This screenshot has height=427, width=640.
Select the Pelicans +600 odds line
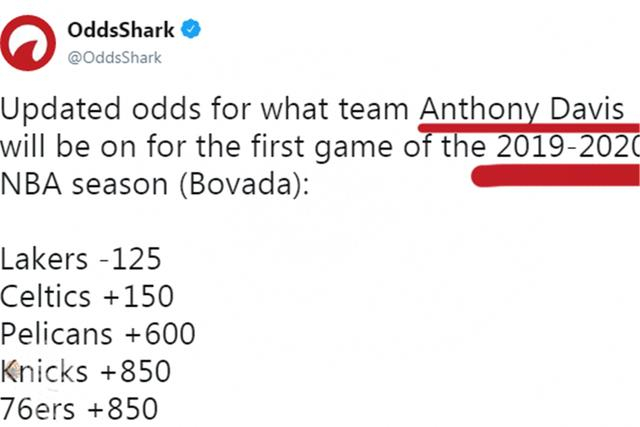click(x=98, y=333)
